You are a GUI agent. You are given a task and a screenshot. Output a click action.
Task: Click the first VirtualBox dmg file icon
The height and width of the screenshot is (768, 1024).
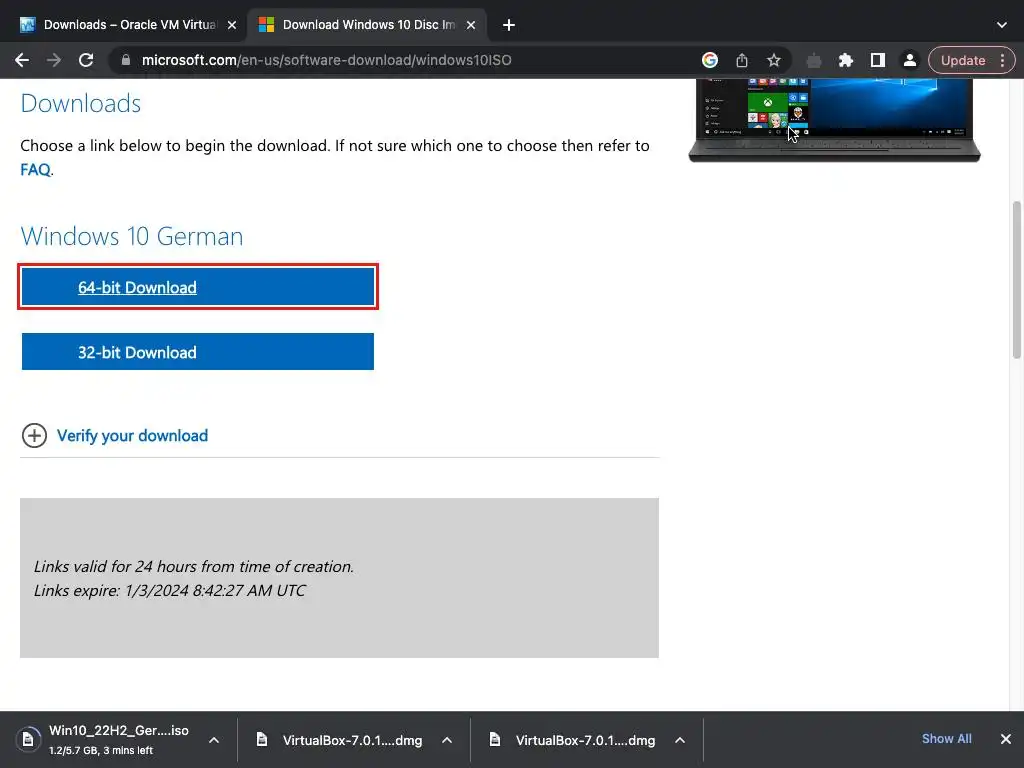(262, 739)
